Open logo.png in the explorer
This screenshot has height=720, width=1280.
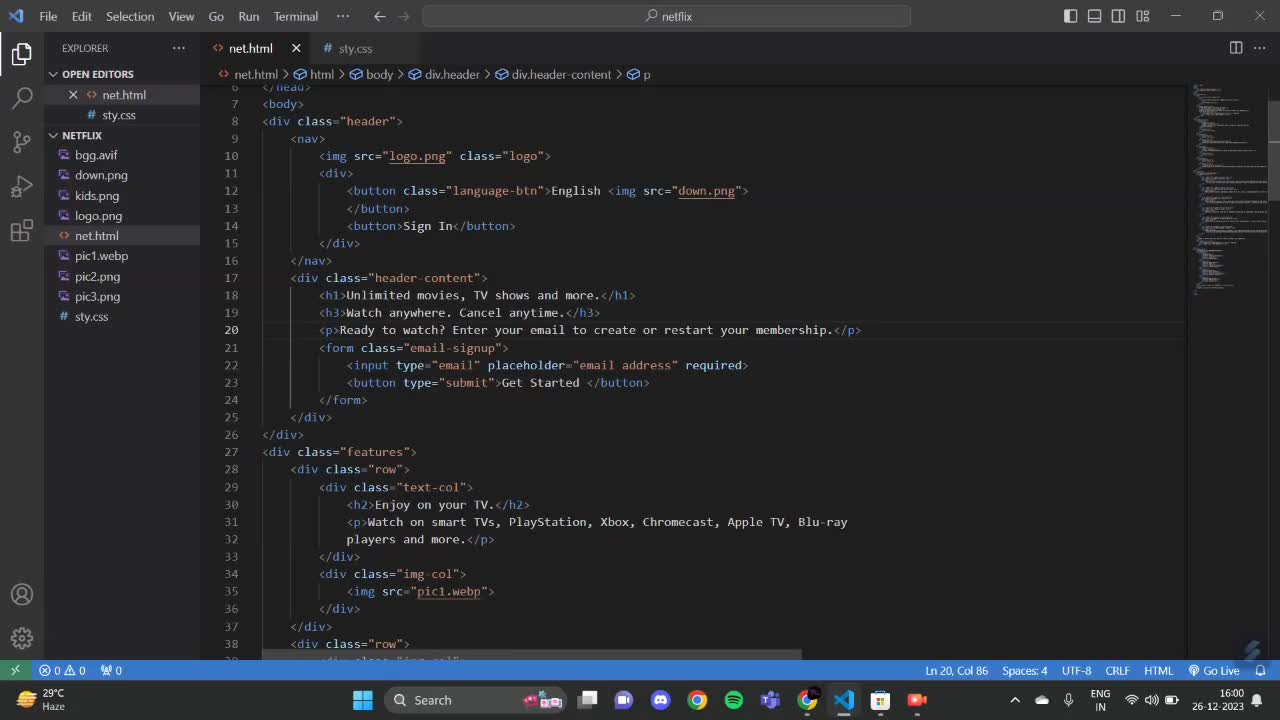98,216
